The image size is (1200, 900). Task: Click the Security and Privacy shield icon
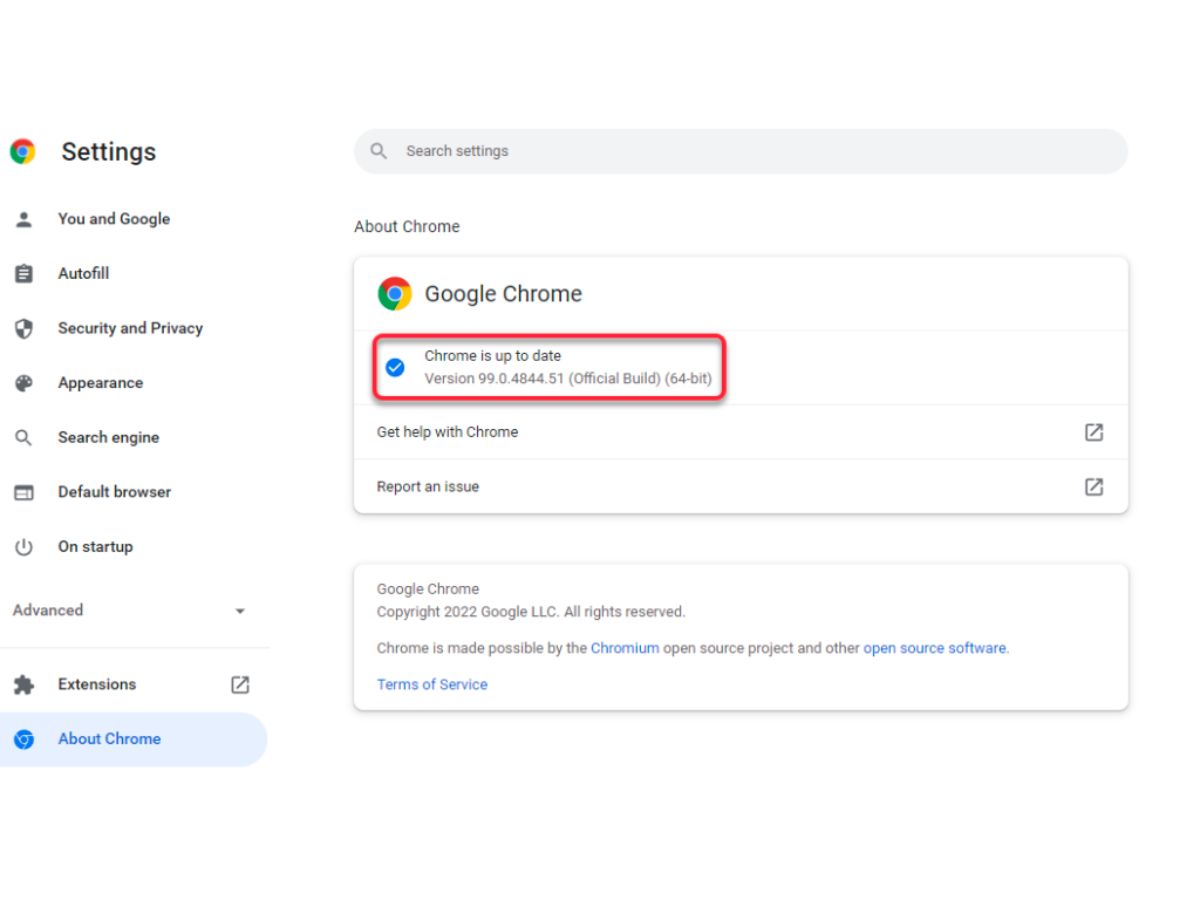point(24,328)
